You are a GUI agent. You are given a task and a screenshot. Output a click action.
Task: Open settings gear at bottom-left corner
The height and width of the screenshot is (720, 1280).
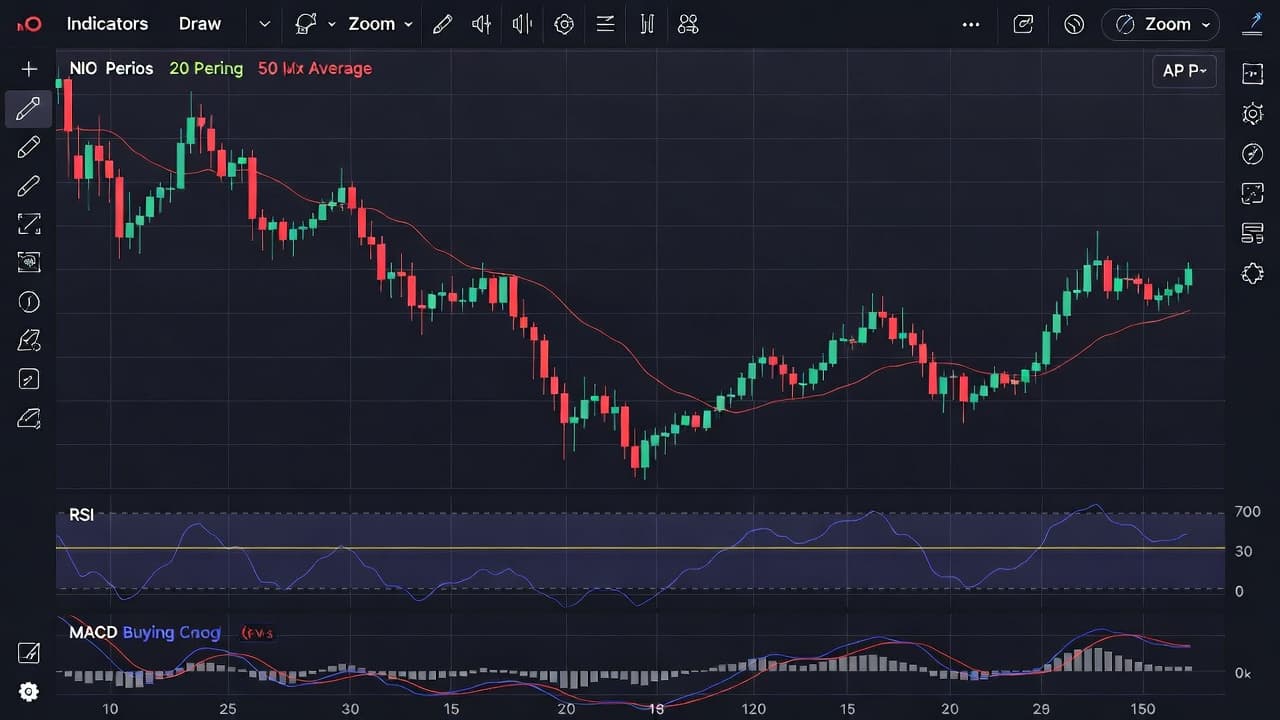(29, 692)
